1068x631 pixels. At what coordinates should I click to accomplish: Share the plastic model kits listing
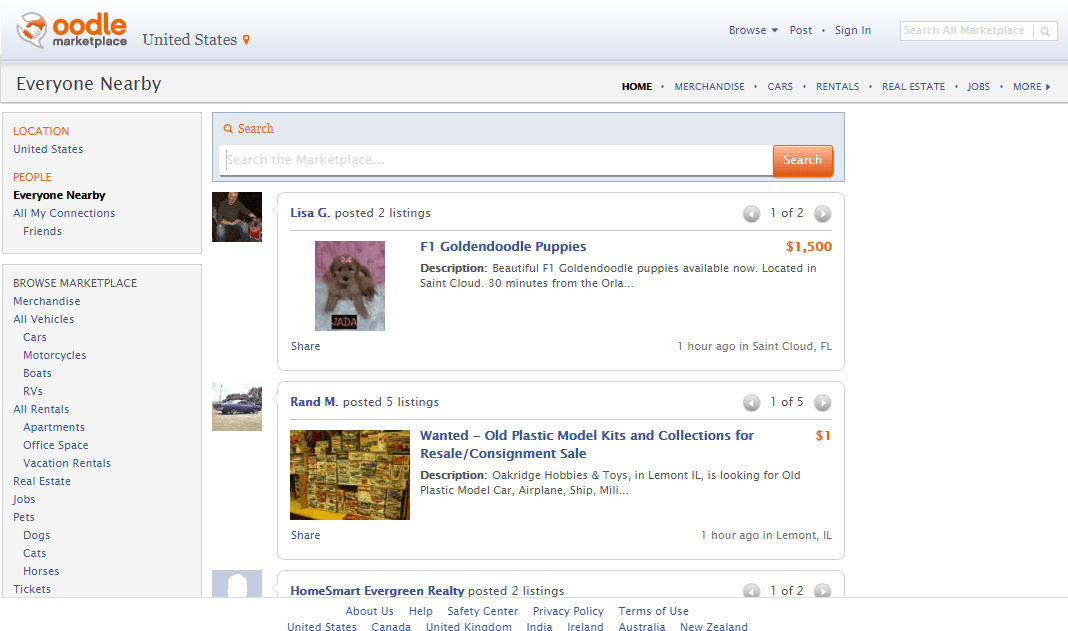(305, 535)
